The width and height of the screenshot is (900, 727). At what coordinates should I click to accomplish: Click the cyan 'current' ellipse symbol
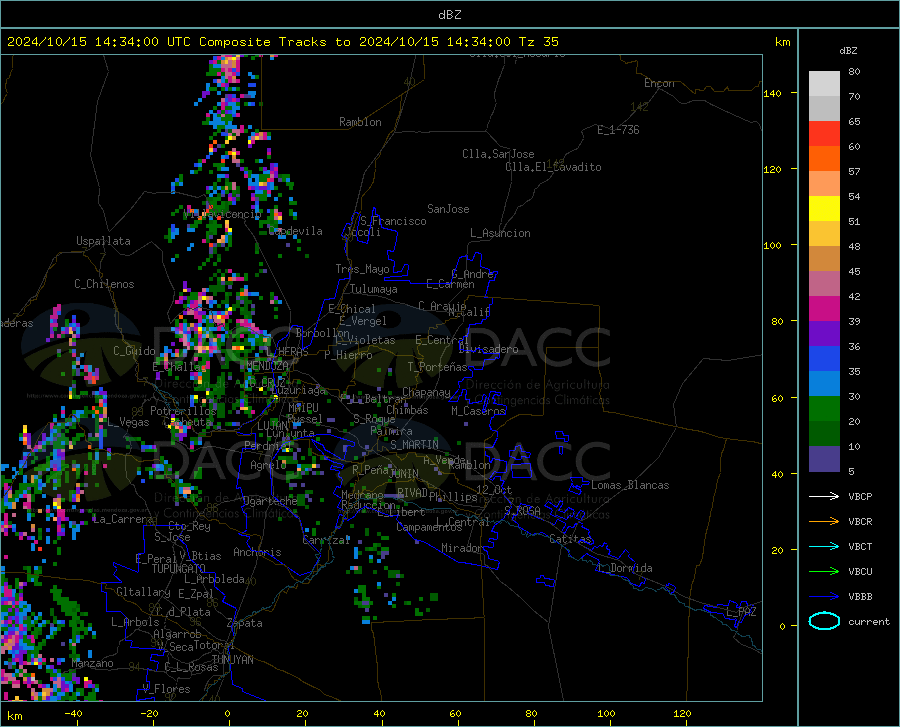tap(824, 621)
